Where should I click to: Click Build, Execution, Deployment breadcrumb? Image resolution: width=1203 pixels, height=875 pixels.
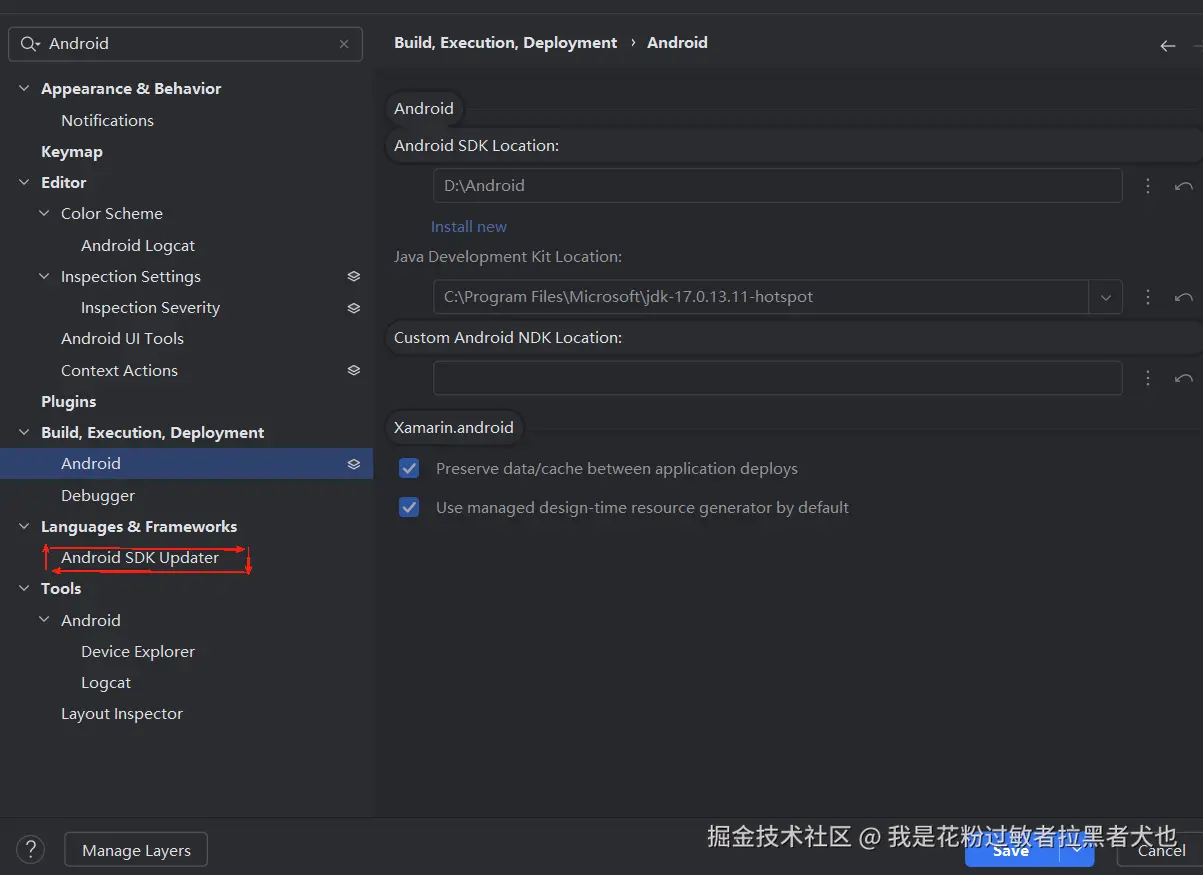(x=506, y=43)
